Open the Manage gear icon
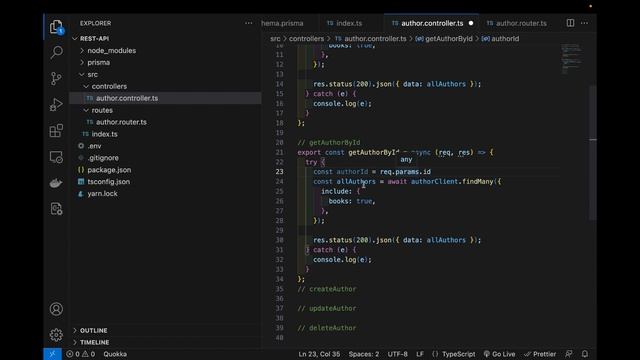640x360 pixels. click(x=56, y=335)
